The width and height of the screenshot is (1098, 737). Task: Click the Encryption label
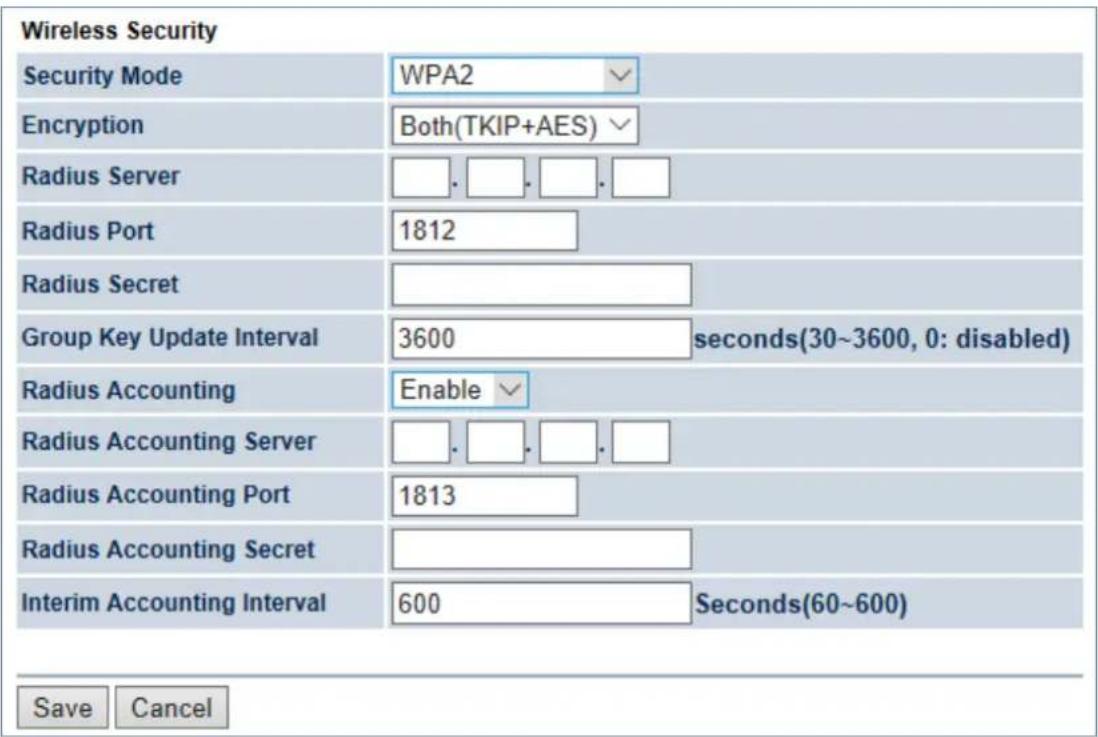(x=83, y=125)
